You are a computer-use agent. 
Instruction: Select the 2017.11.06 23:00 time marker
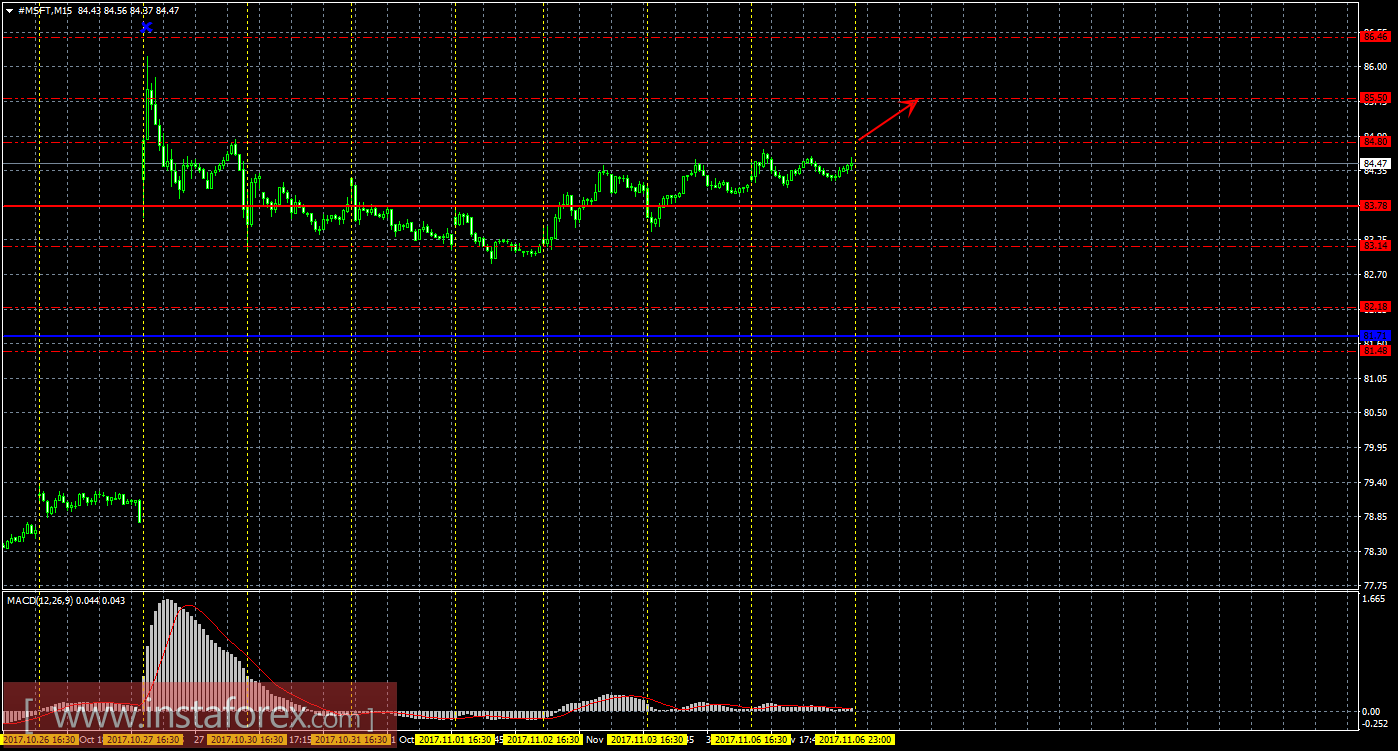(855, 740)
